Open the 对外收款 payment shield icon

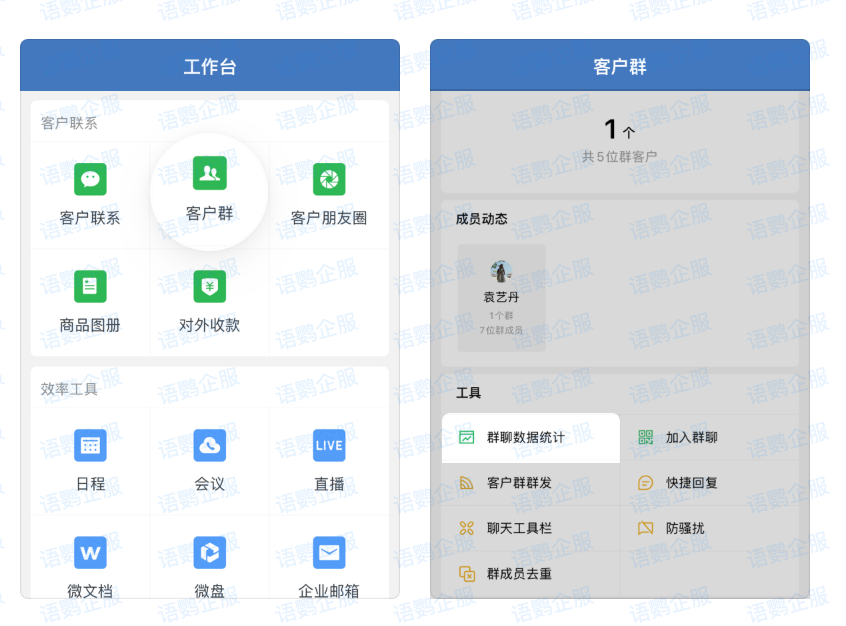209,287
